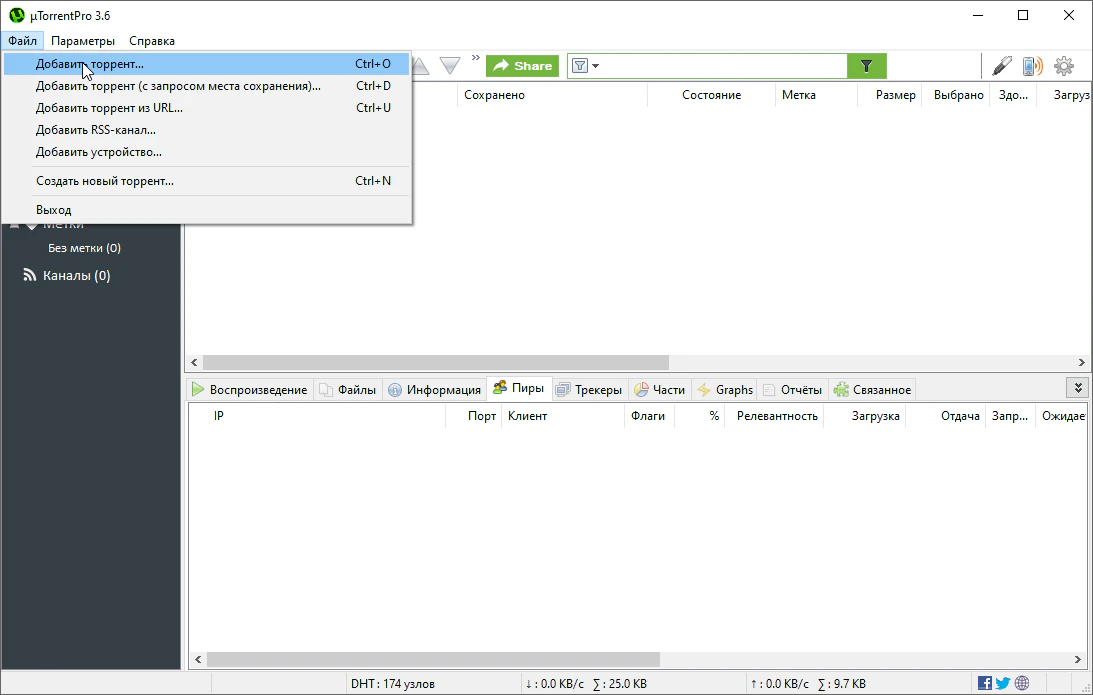Open the pencil appearance icon in toolbar

[x=1001, y=66]
